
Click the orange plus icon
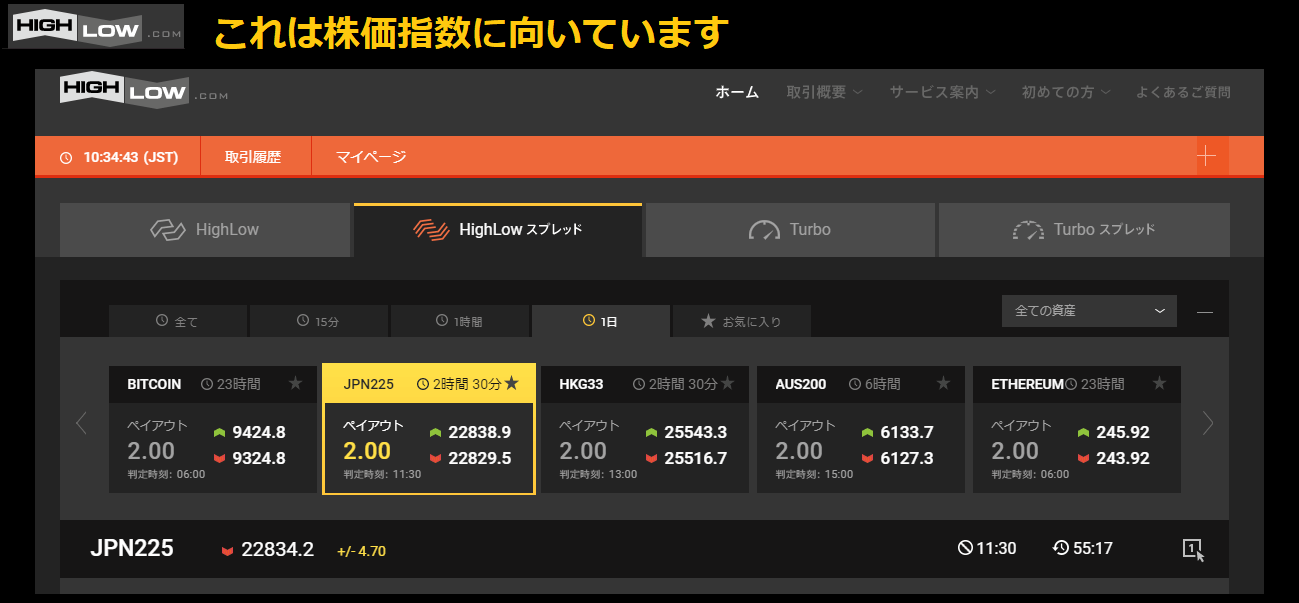pyautogui.click(x=1207, y=156)
